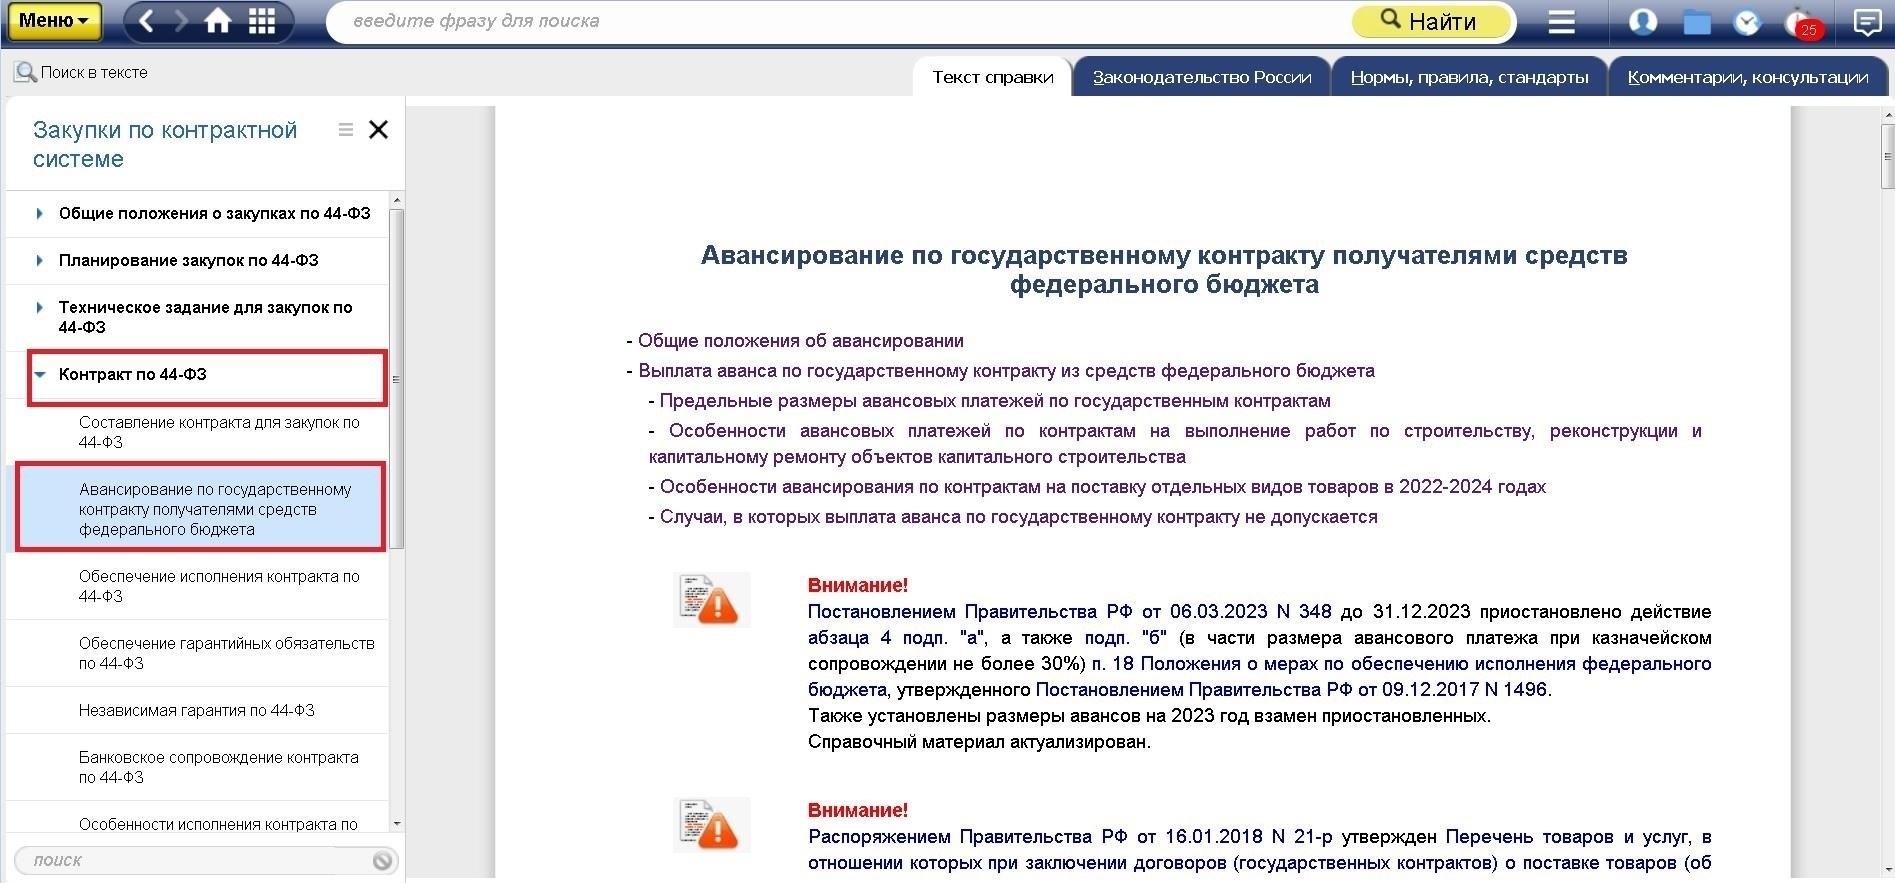Open Обеспечение гарантийных обязательств по 44-ФЗ
Image resolution: width=1895 pixels, height=883 pixels.
(226, 653)
